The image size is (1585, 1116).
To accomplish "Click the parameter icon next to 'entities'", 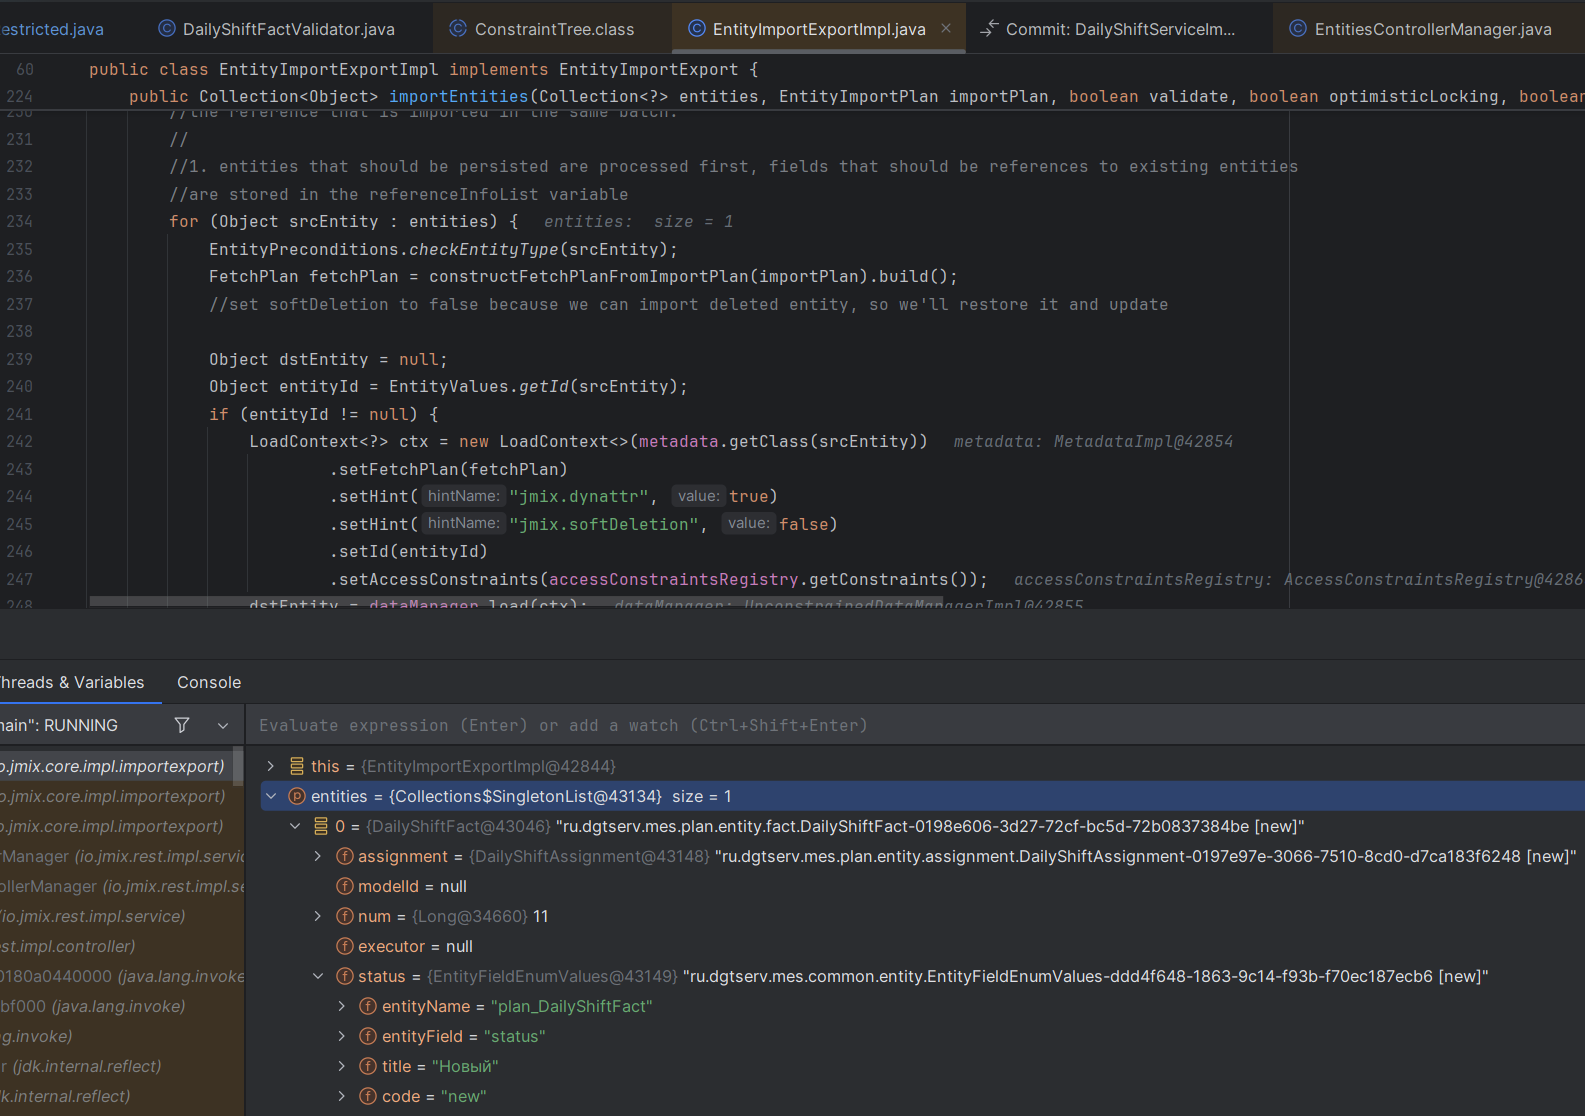I will tap(297, 796).
